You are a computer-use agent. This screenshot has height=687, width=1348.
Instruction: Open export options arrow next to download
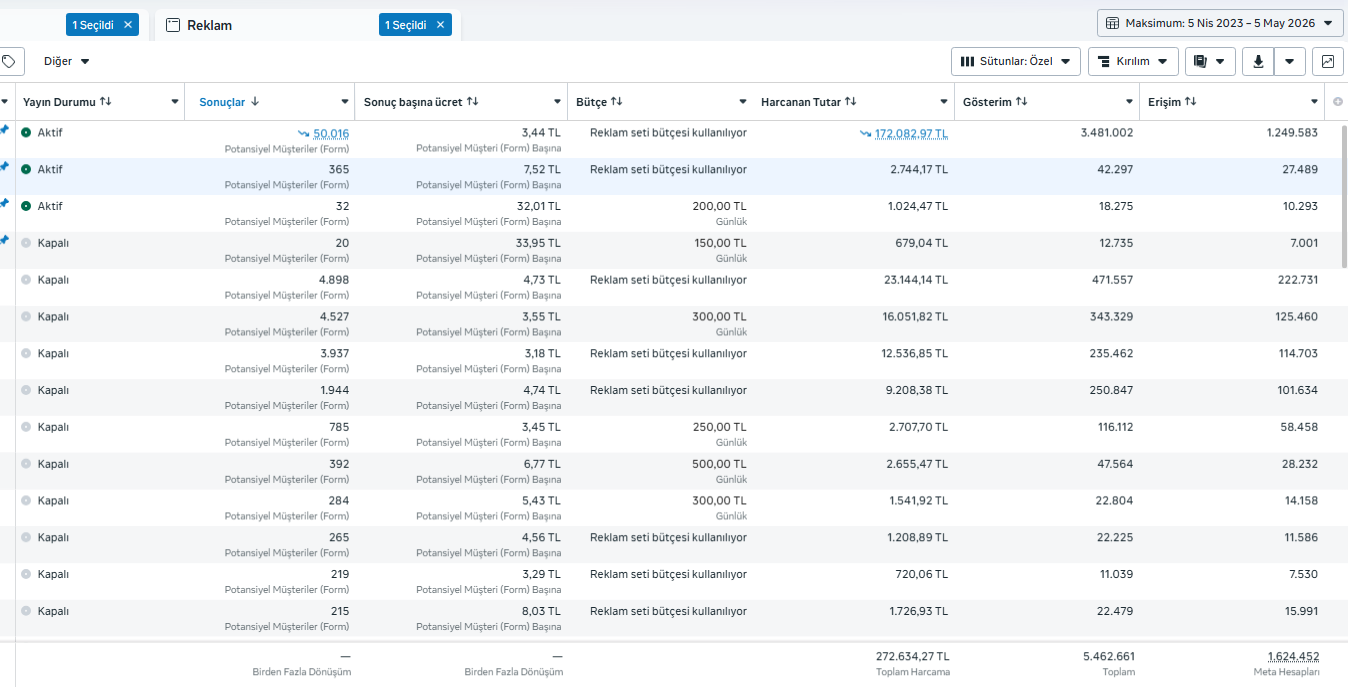[x=1290, y=61]
